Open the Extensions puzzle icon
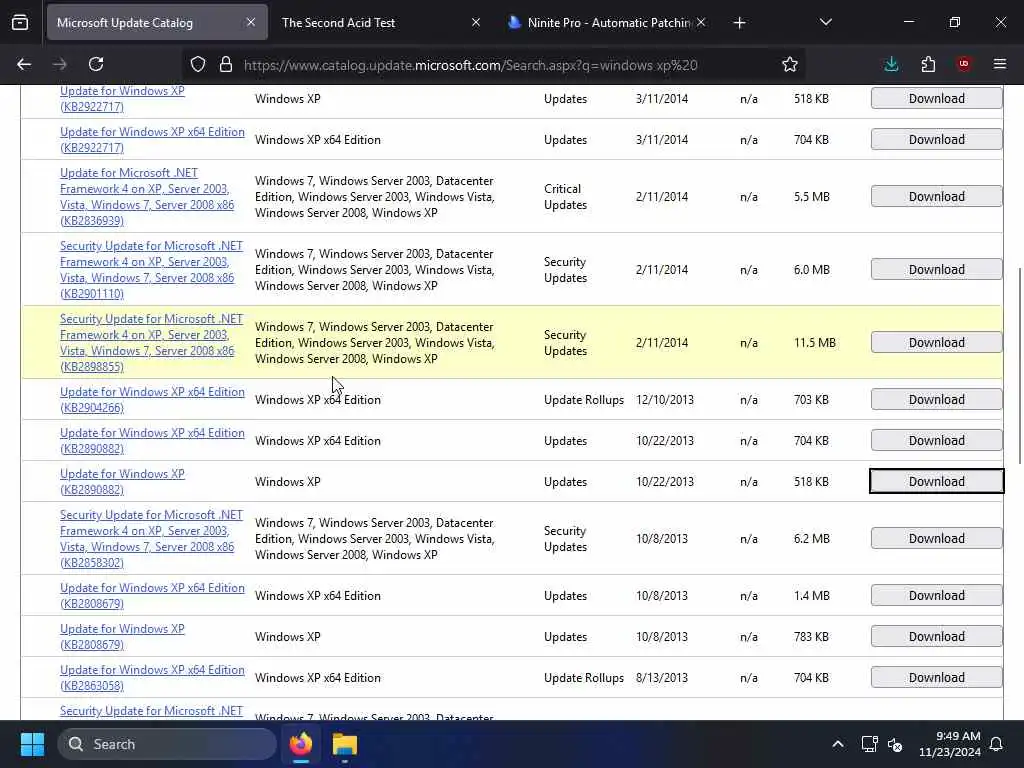This screenshot has width=1024, height=768. 928,64
